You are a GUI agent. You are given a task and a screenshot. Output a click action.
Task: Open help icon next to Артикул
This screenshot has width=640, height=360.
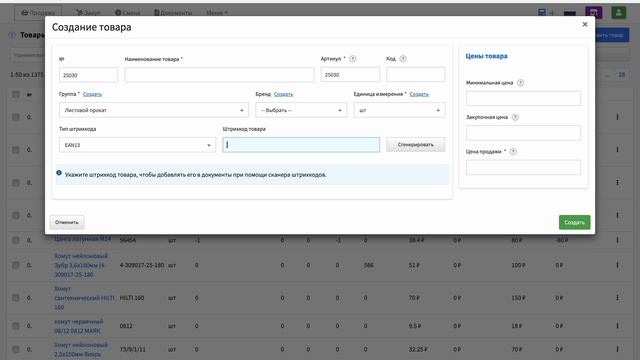click(x=353, y=59)
